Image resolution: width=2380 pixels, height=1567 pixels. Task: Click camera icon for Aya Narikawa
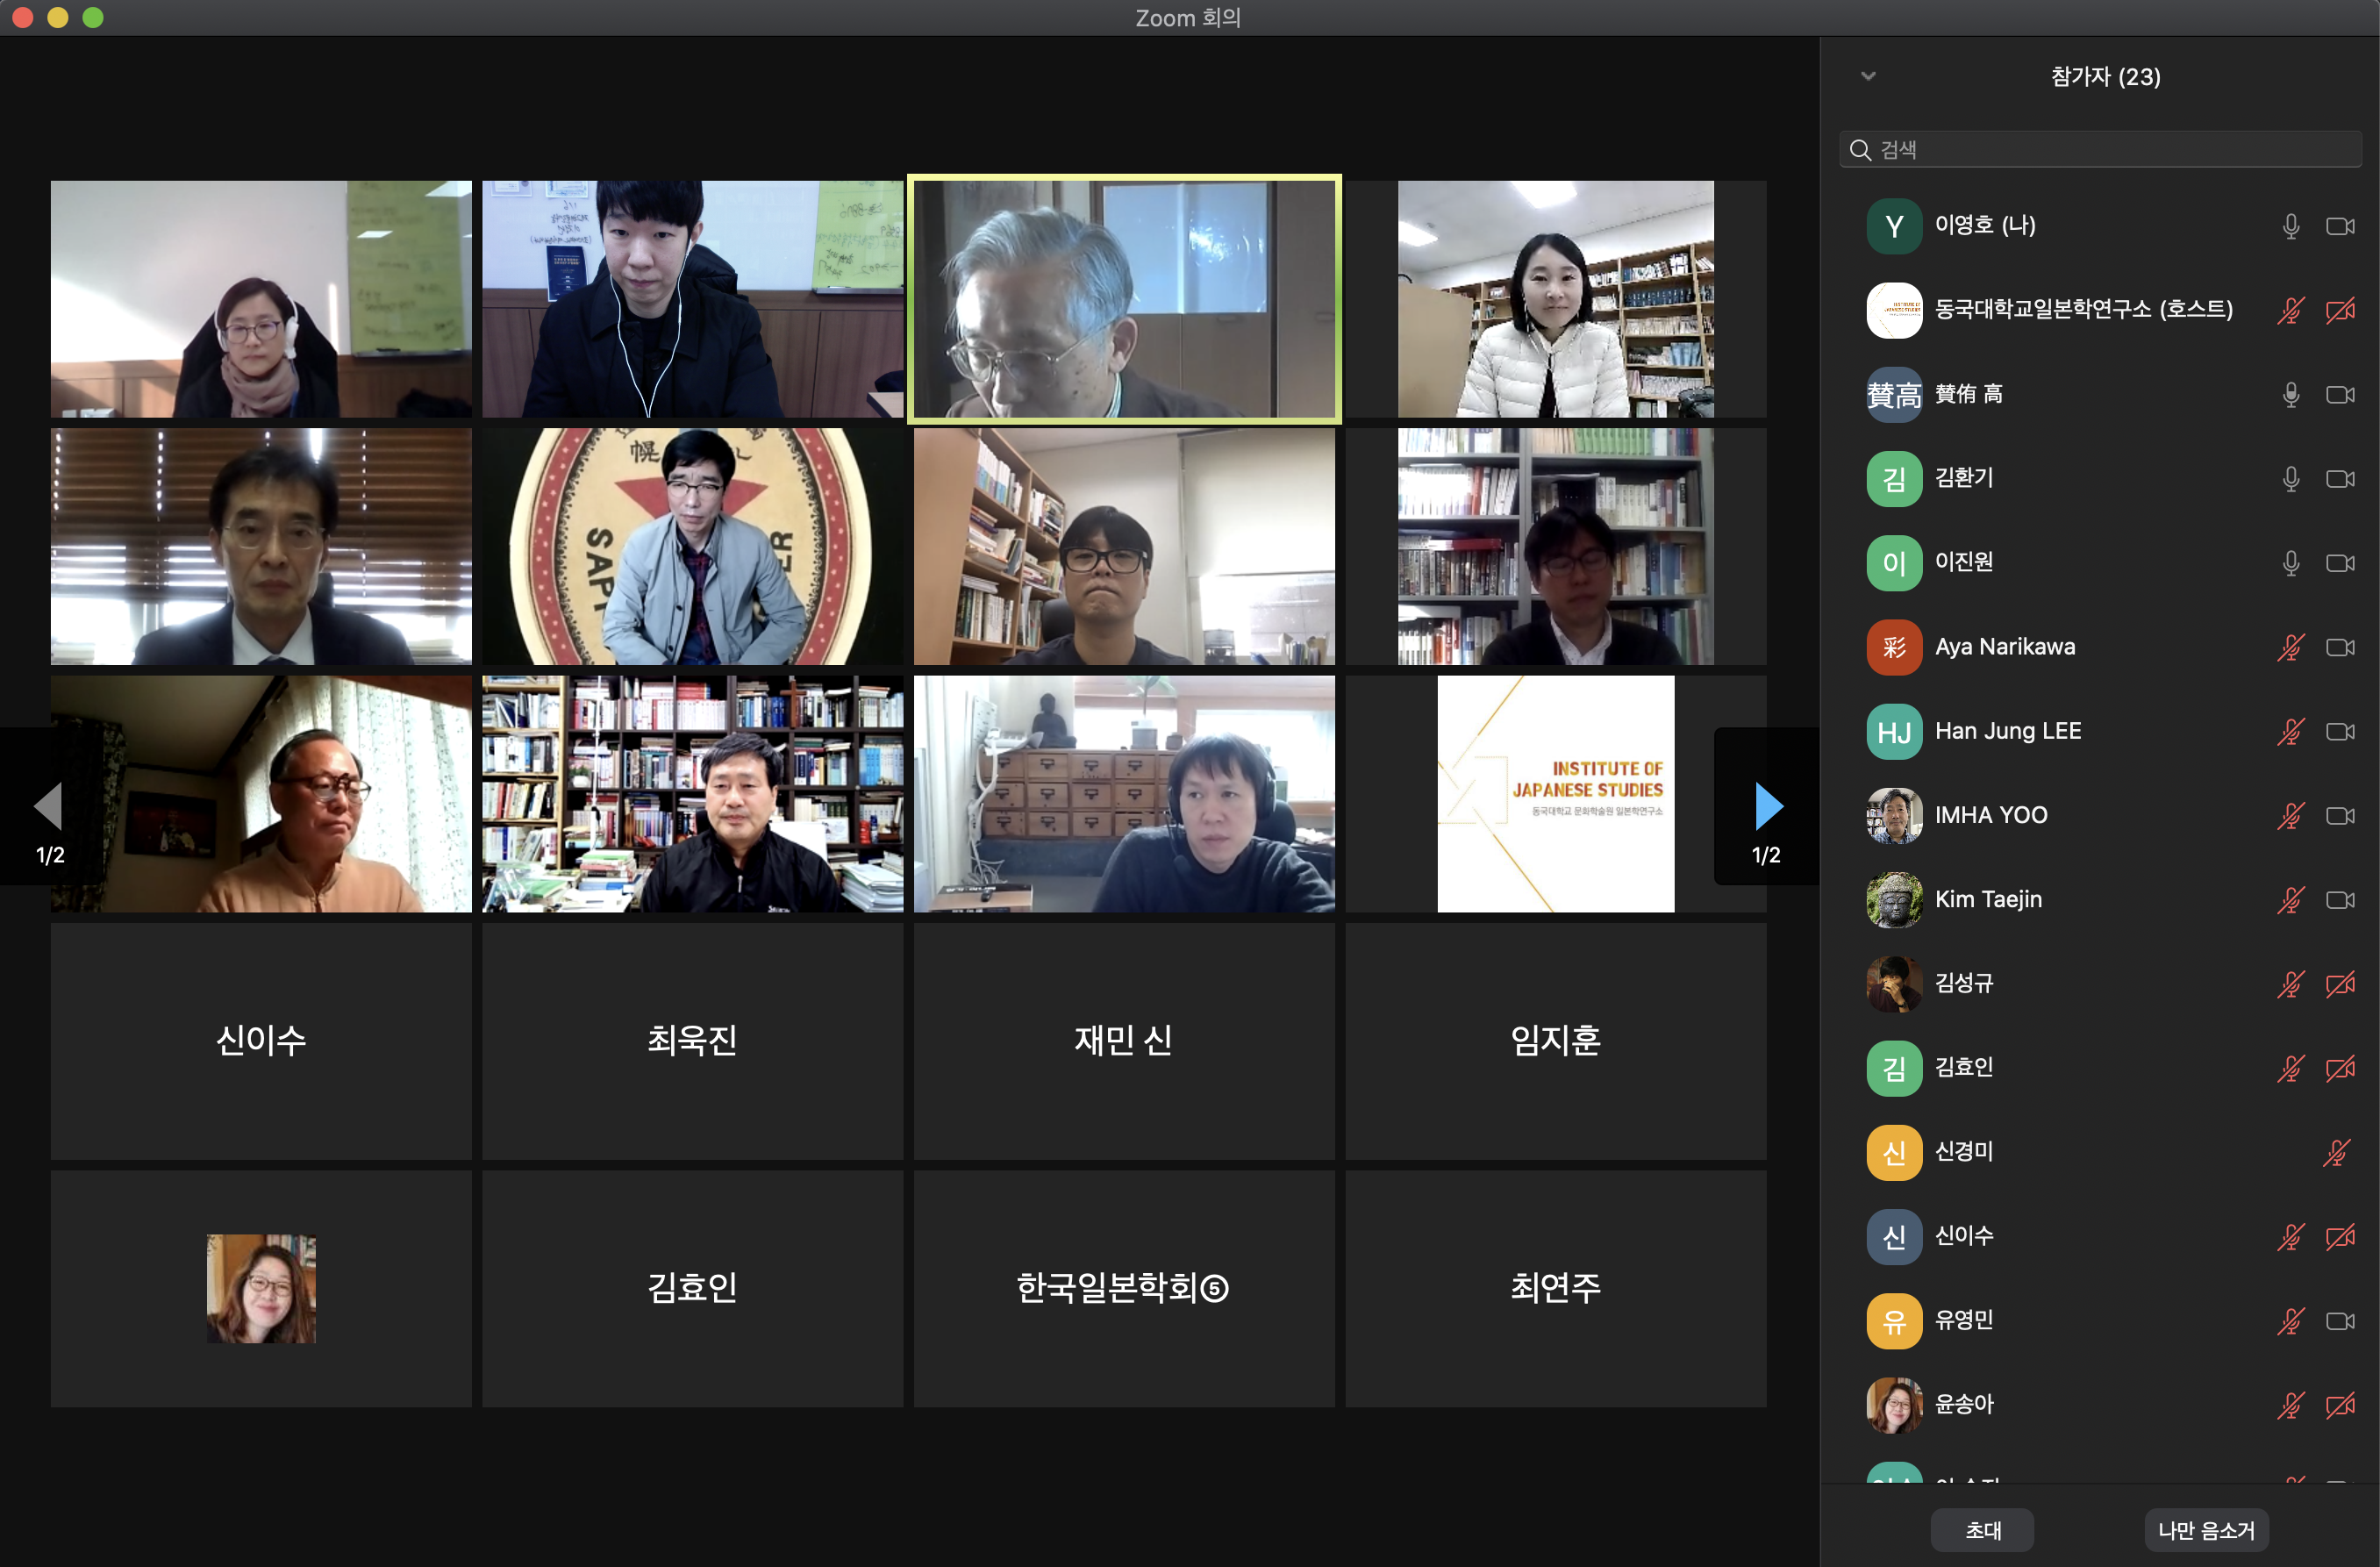tap(2340, 647)
